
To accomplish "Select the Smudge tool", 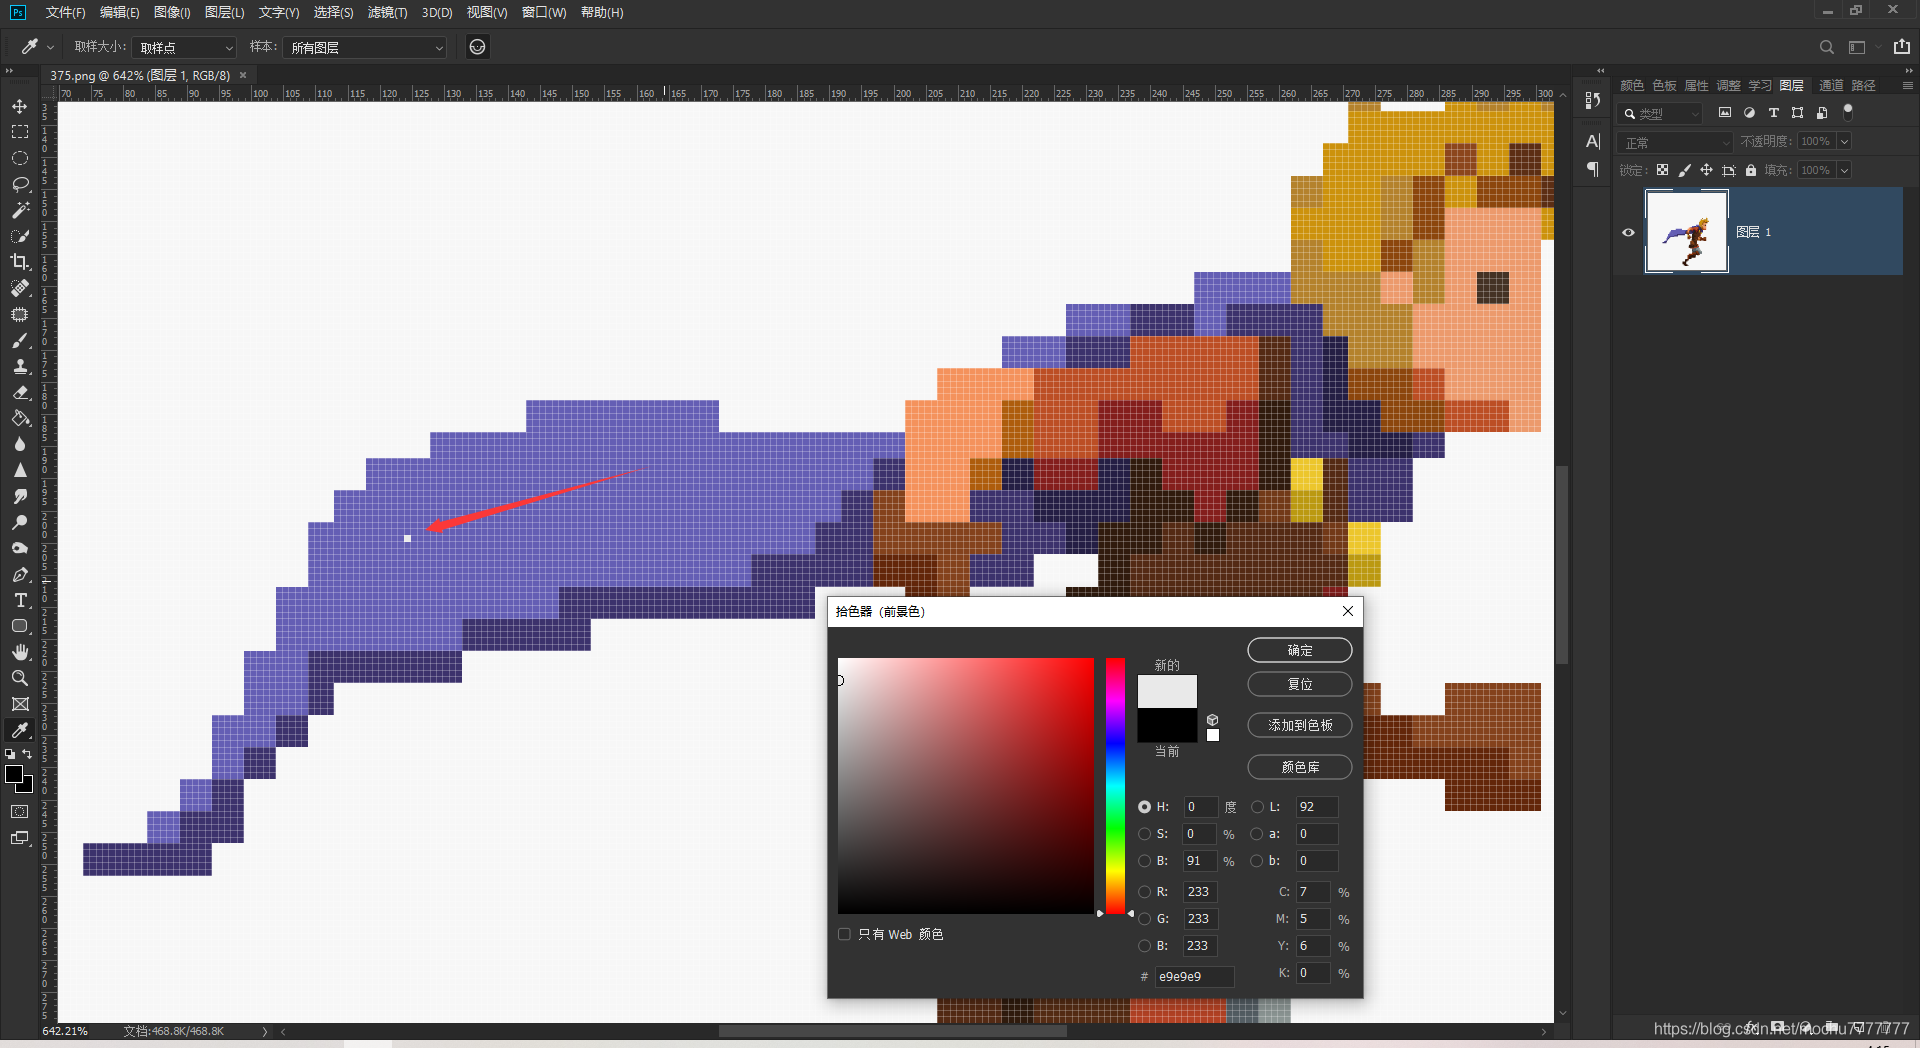I will coord(20,496).
